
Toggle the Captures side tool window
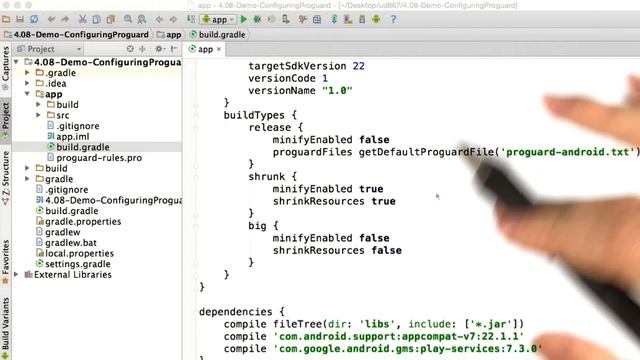point(5,68)
